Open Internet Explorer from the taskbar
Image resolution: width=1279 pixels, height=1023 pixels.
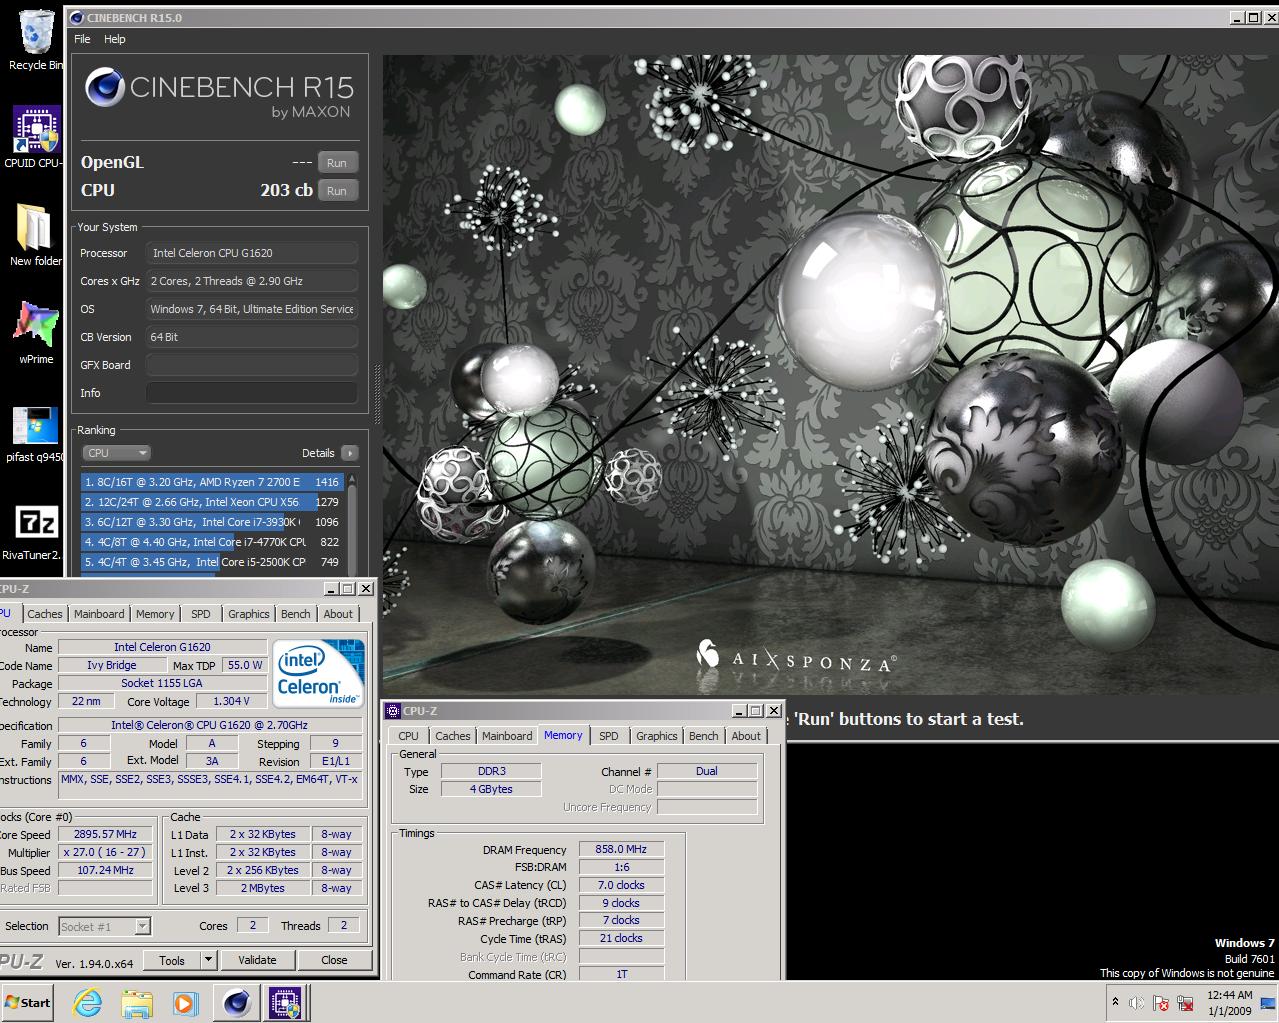88,1002
